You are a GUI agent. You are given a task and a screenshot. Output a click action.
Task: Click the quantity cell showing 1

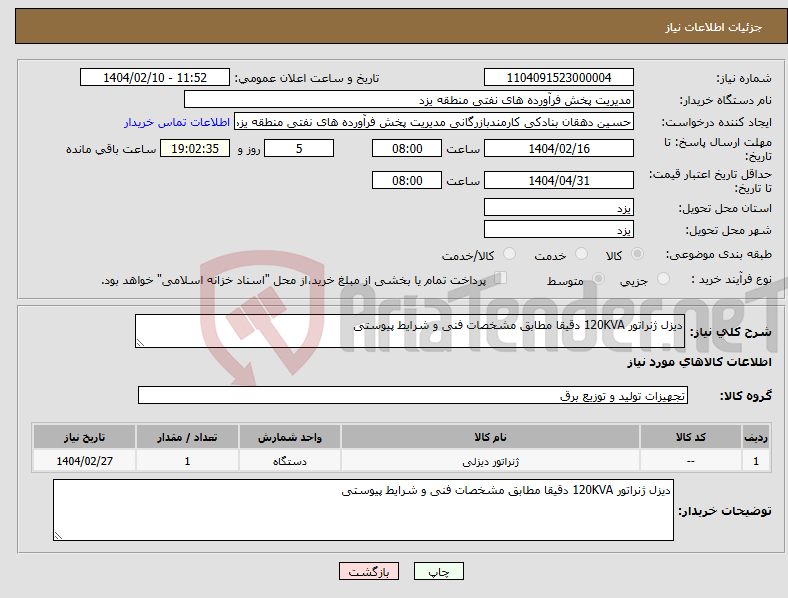coord(187,461)
